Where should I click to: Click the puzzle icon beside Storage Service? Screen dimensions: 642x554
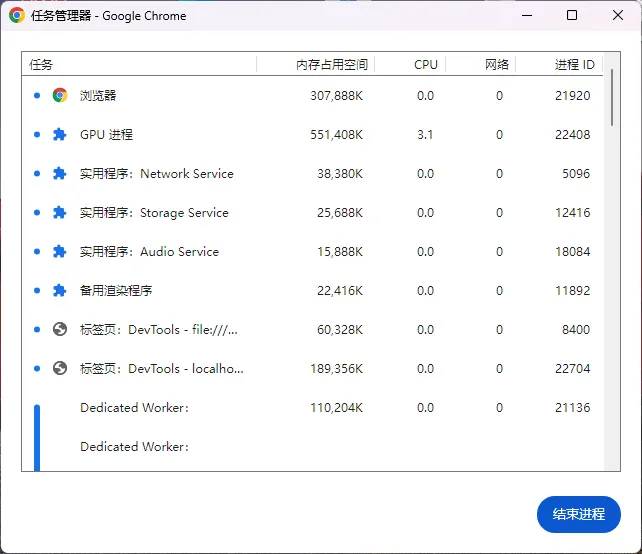click(x=60, y=213)
